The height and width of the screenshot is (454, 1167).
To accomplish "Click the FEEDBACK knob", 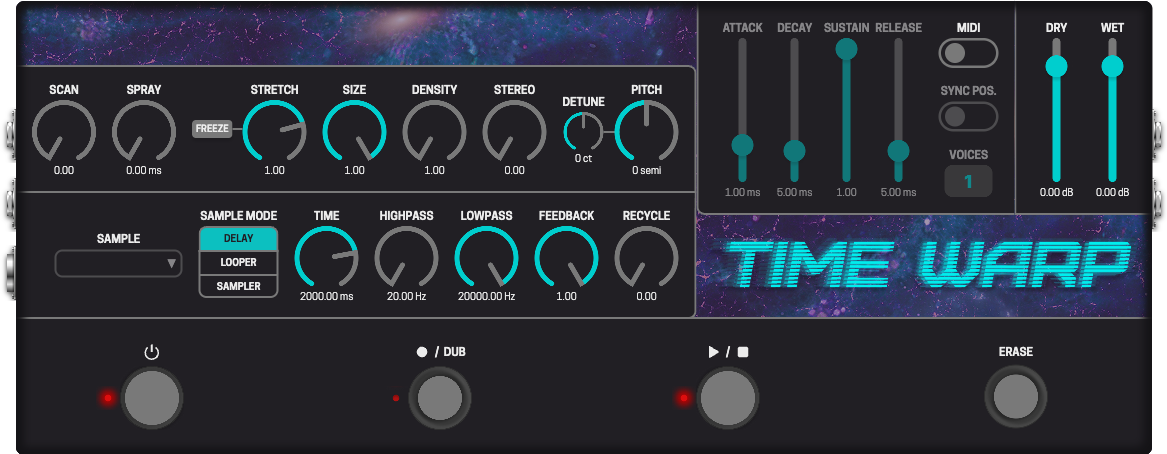I will [x=567, y=257].
